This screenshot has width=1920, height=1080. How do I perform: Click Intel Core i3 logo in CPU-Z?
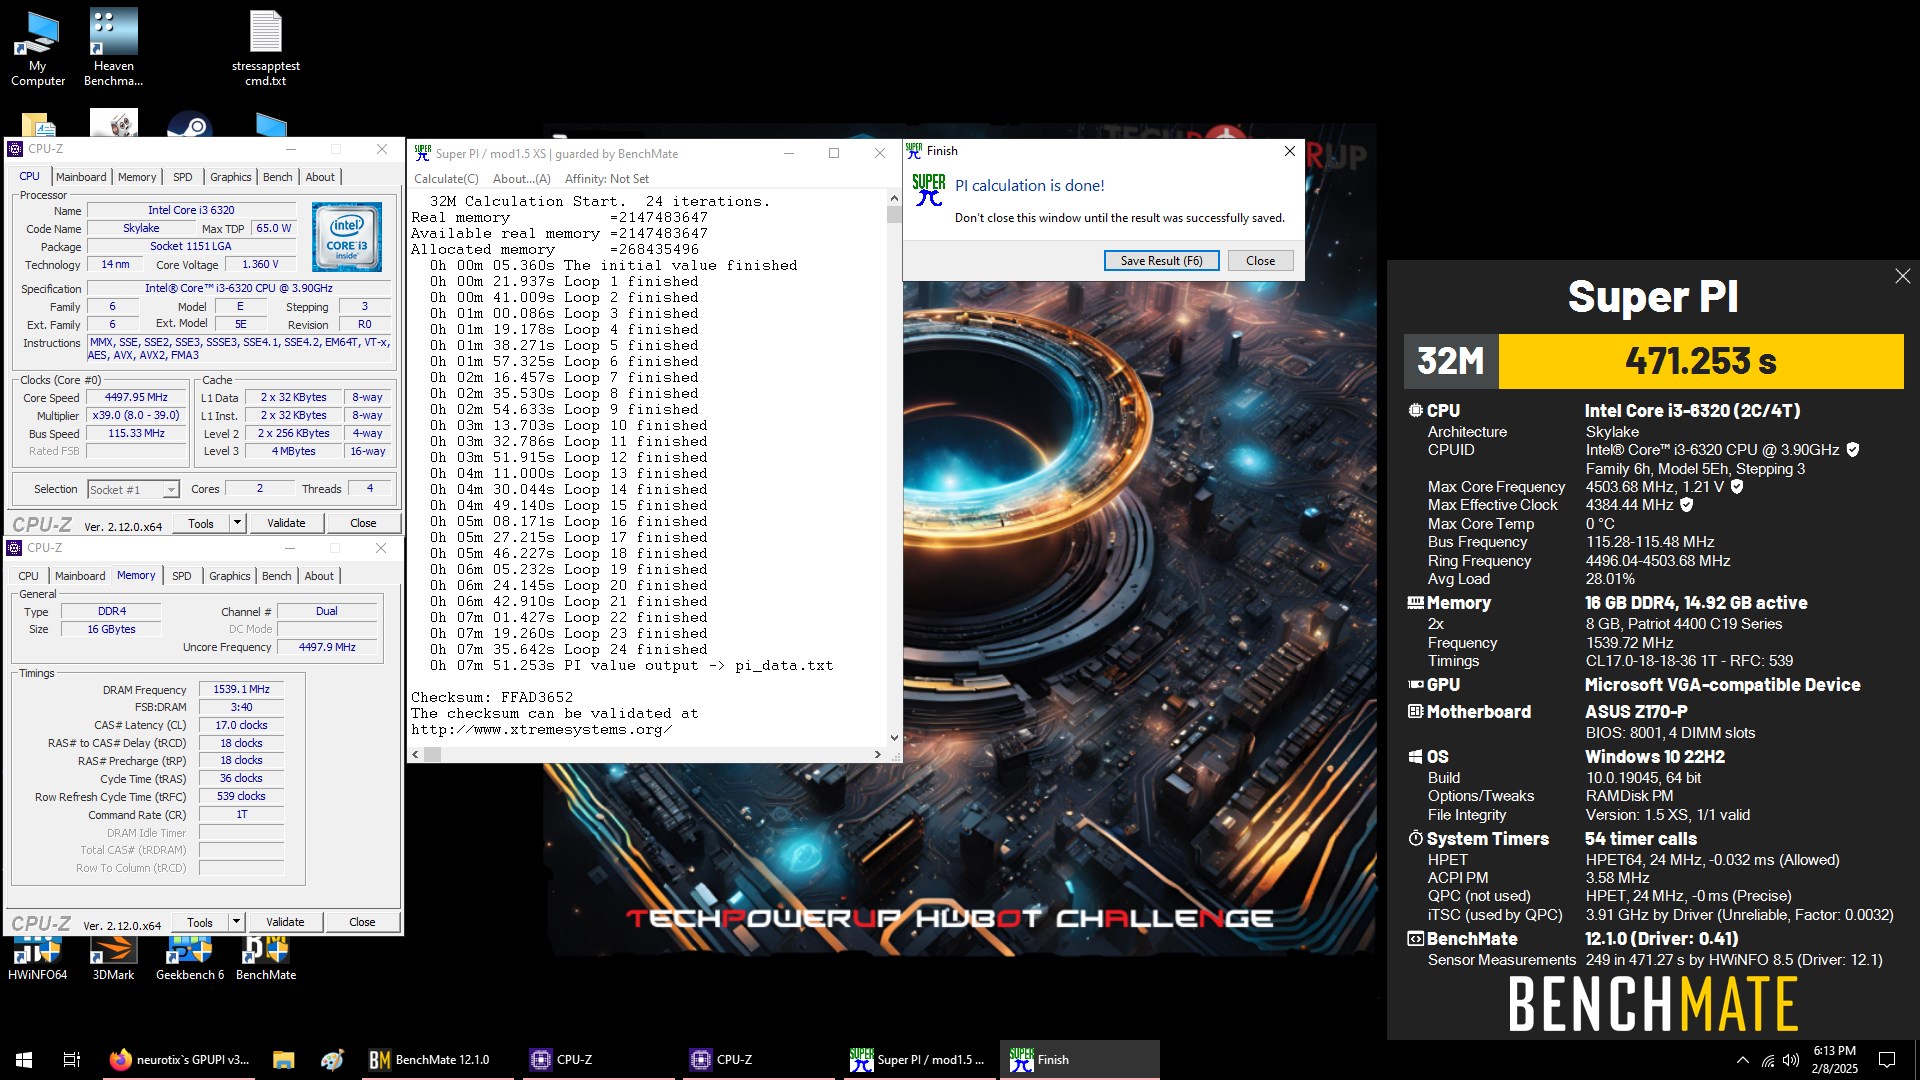click(346, 237)
